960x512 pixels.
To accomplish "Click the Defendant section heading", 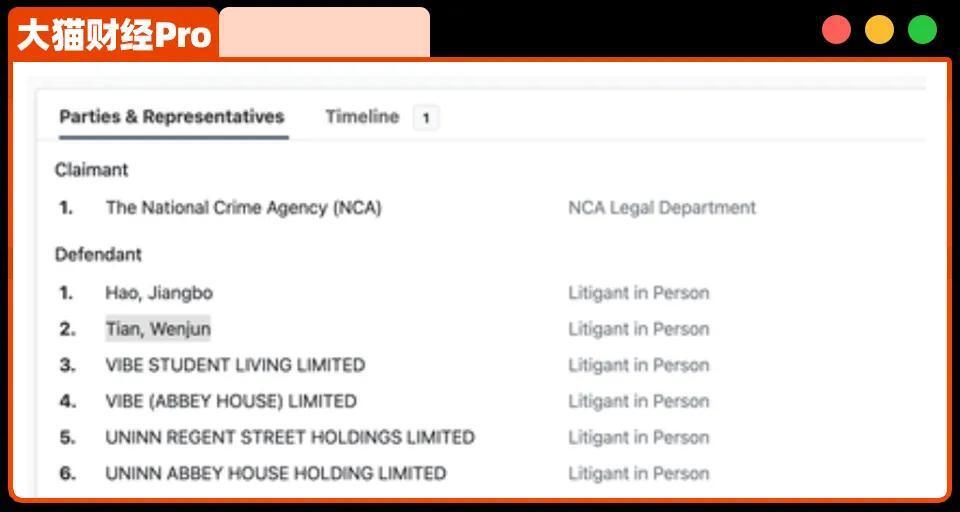I will point(98,254).
